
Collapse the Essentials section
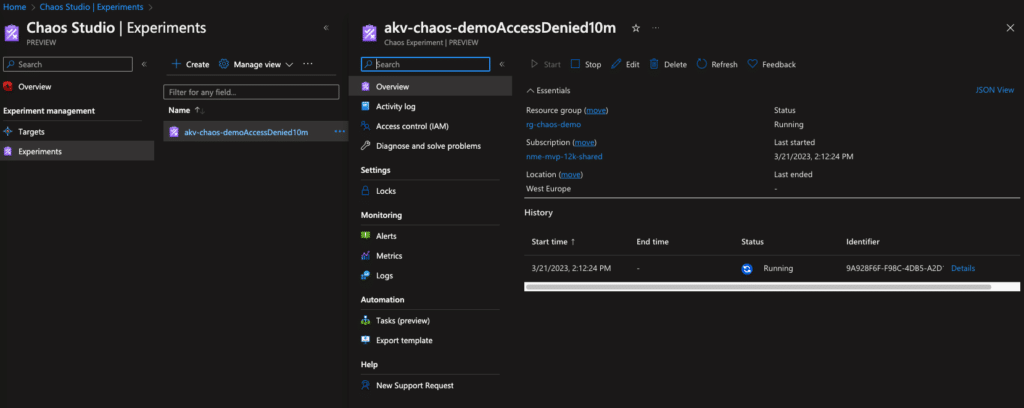pyautogui.click(x=530, y=90)
